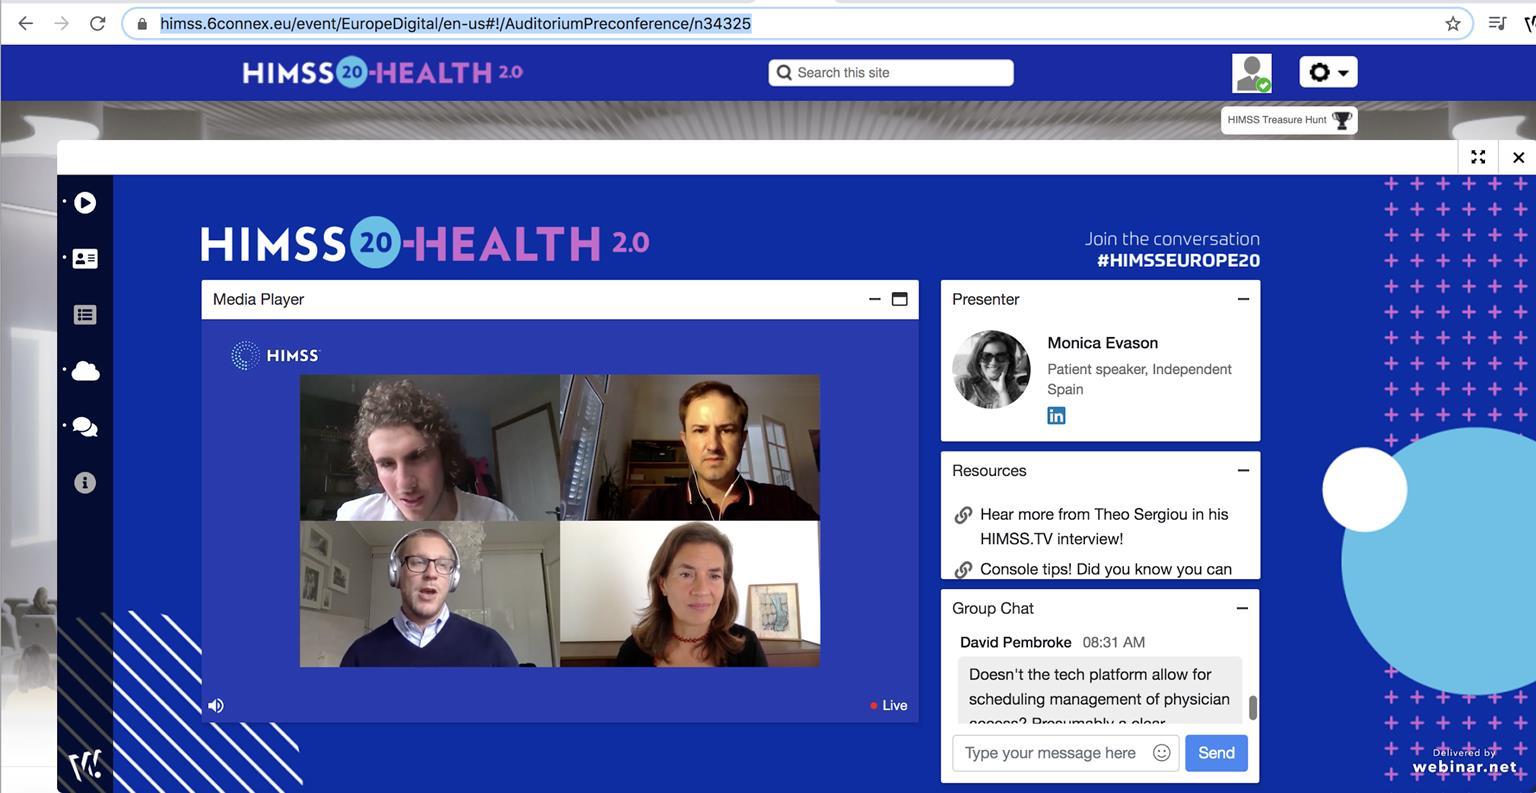Mute the media player volume

pyautogui.click(x=216, y=706)
